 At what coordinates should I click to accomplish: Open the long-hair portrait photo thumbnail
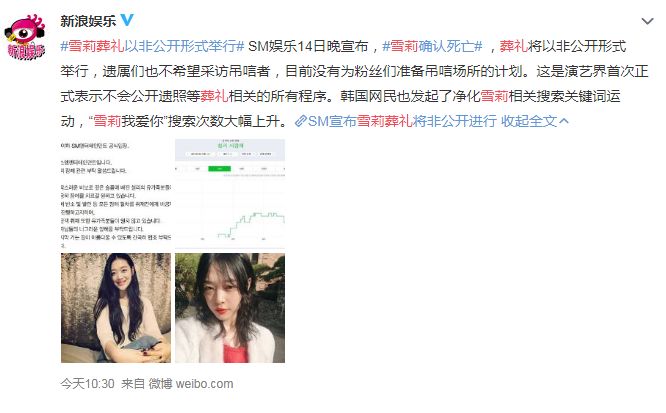pos(116,308)
